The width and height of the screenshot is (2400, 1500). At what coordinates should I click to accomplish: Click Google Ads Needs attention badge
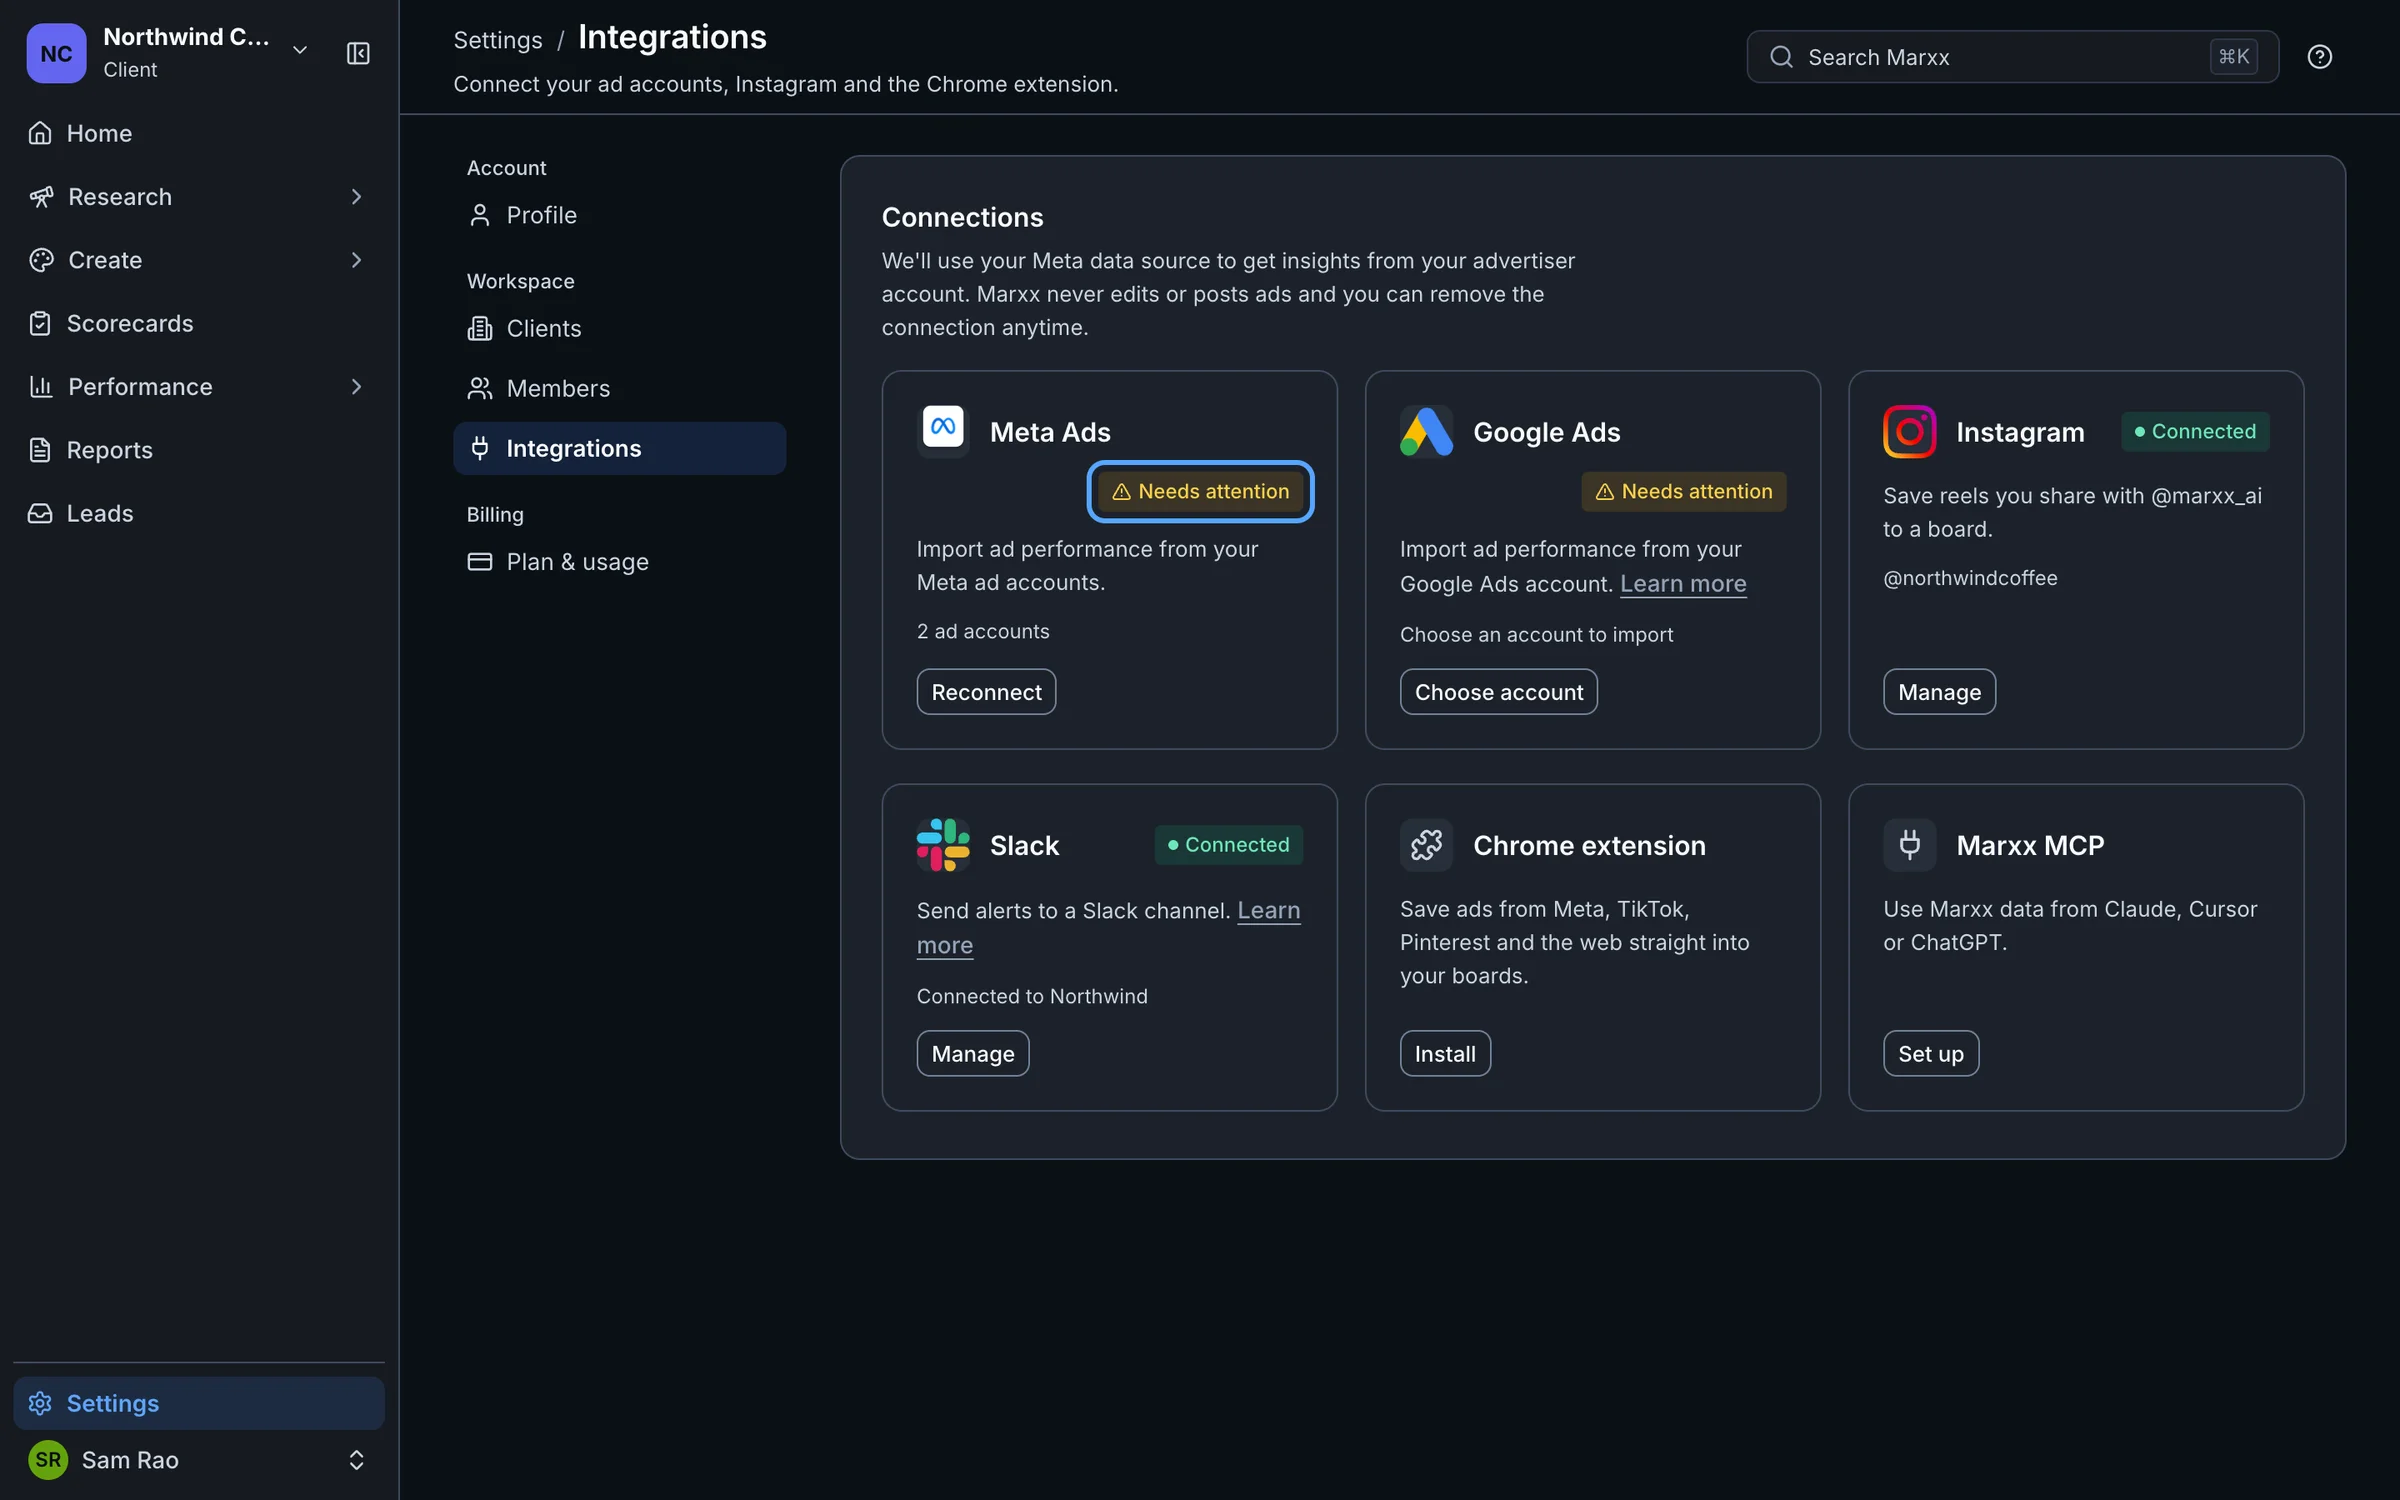click(x=1683, y=491)
